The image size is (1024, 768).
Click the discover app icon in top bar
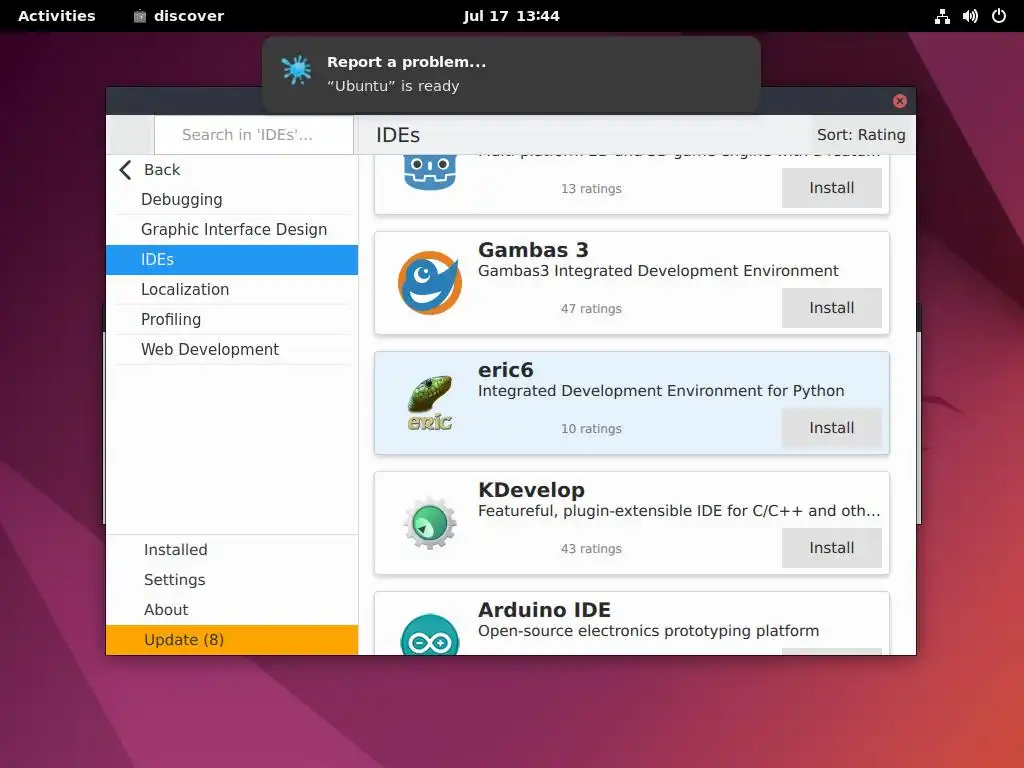140,16
